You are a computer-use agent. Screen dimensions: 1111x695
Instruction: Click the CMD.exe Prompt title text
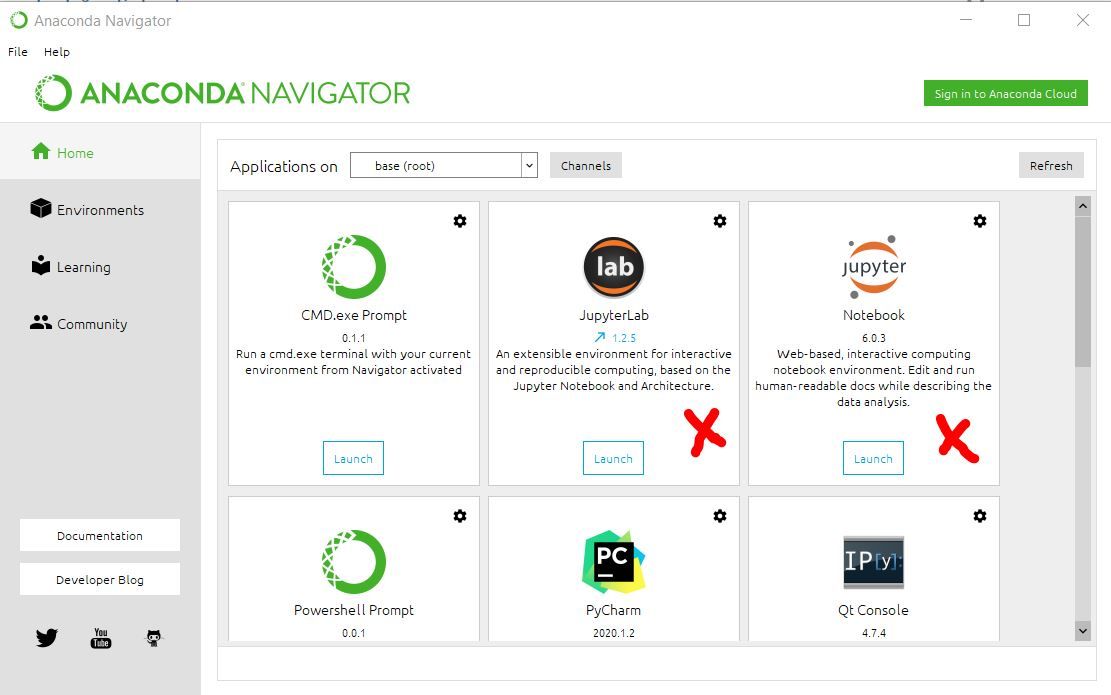(x=354, y=315)
